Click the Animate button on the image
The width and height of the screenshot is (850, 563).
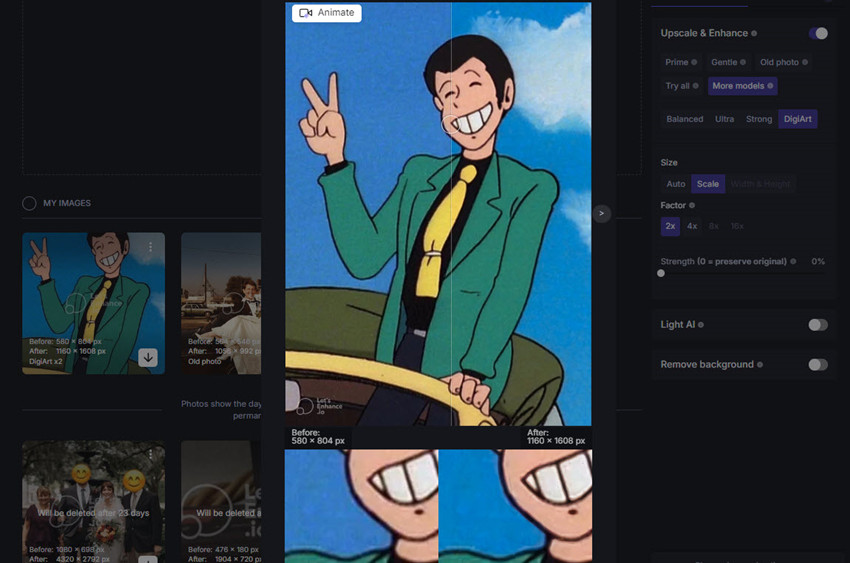pos(326,12)
